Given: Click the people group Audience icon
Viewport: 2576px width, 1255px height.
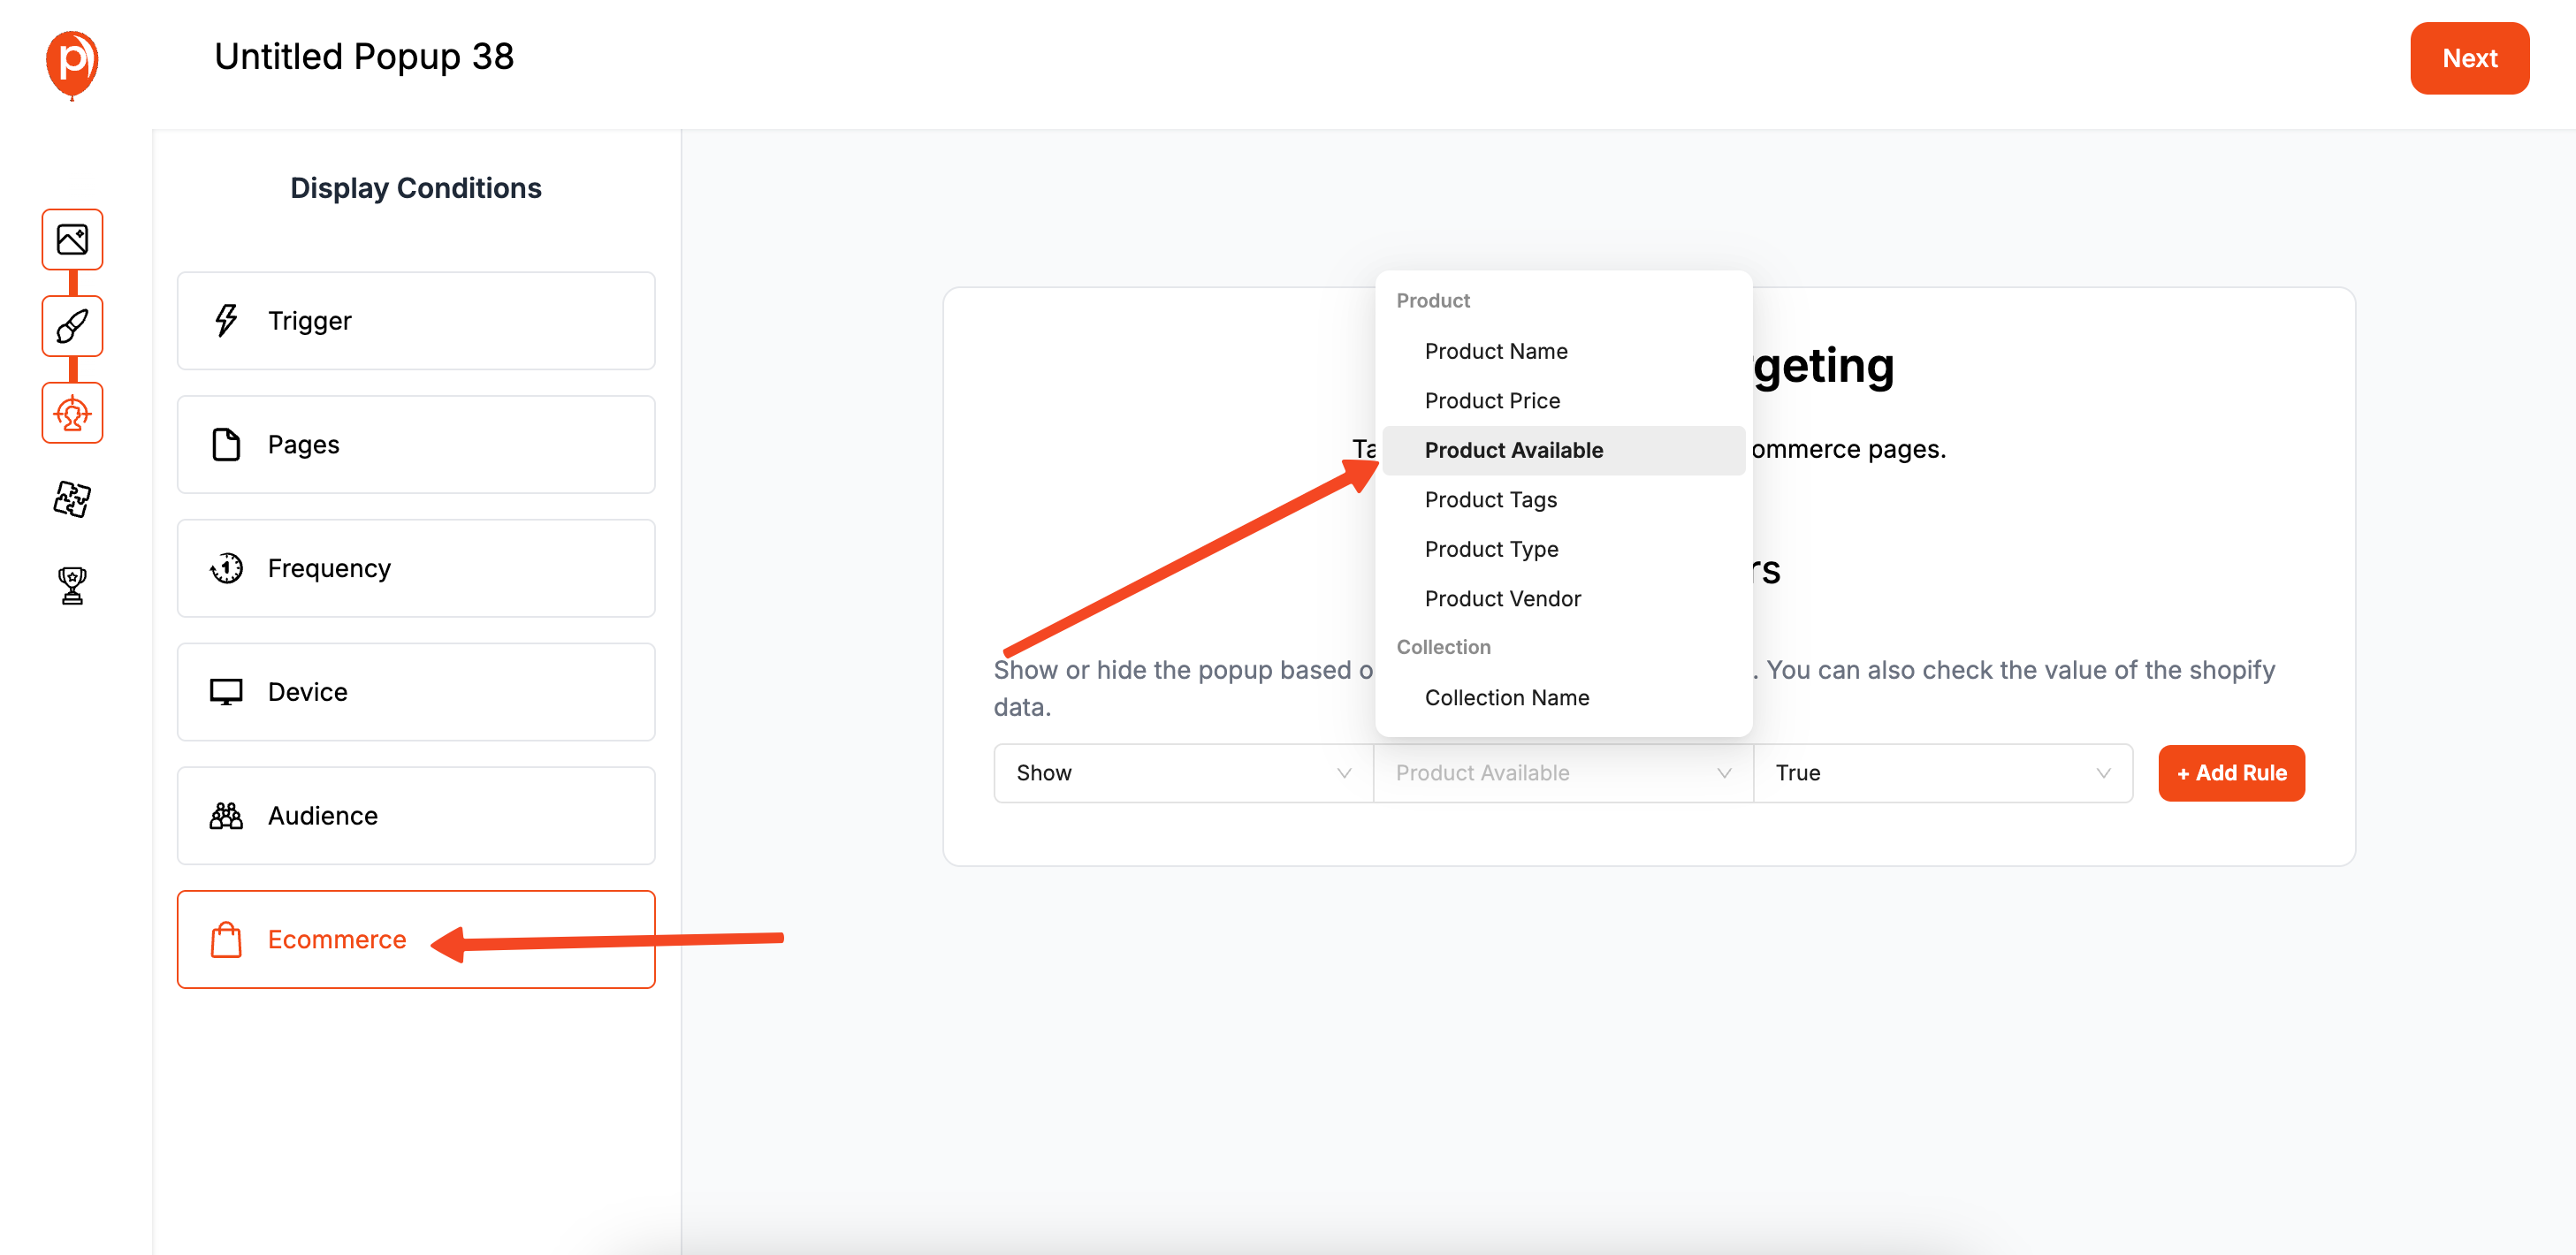Looking at the screenshot, I should [226, 816].
